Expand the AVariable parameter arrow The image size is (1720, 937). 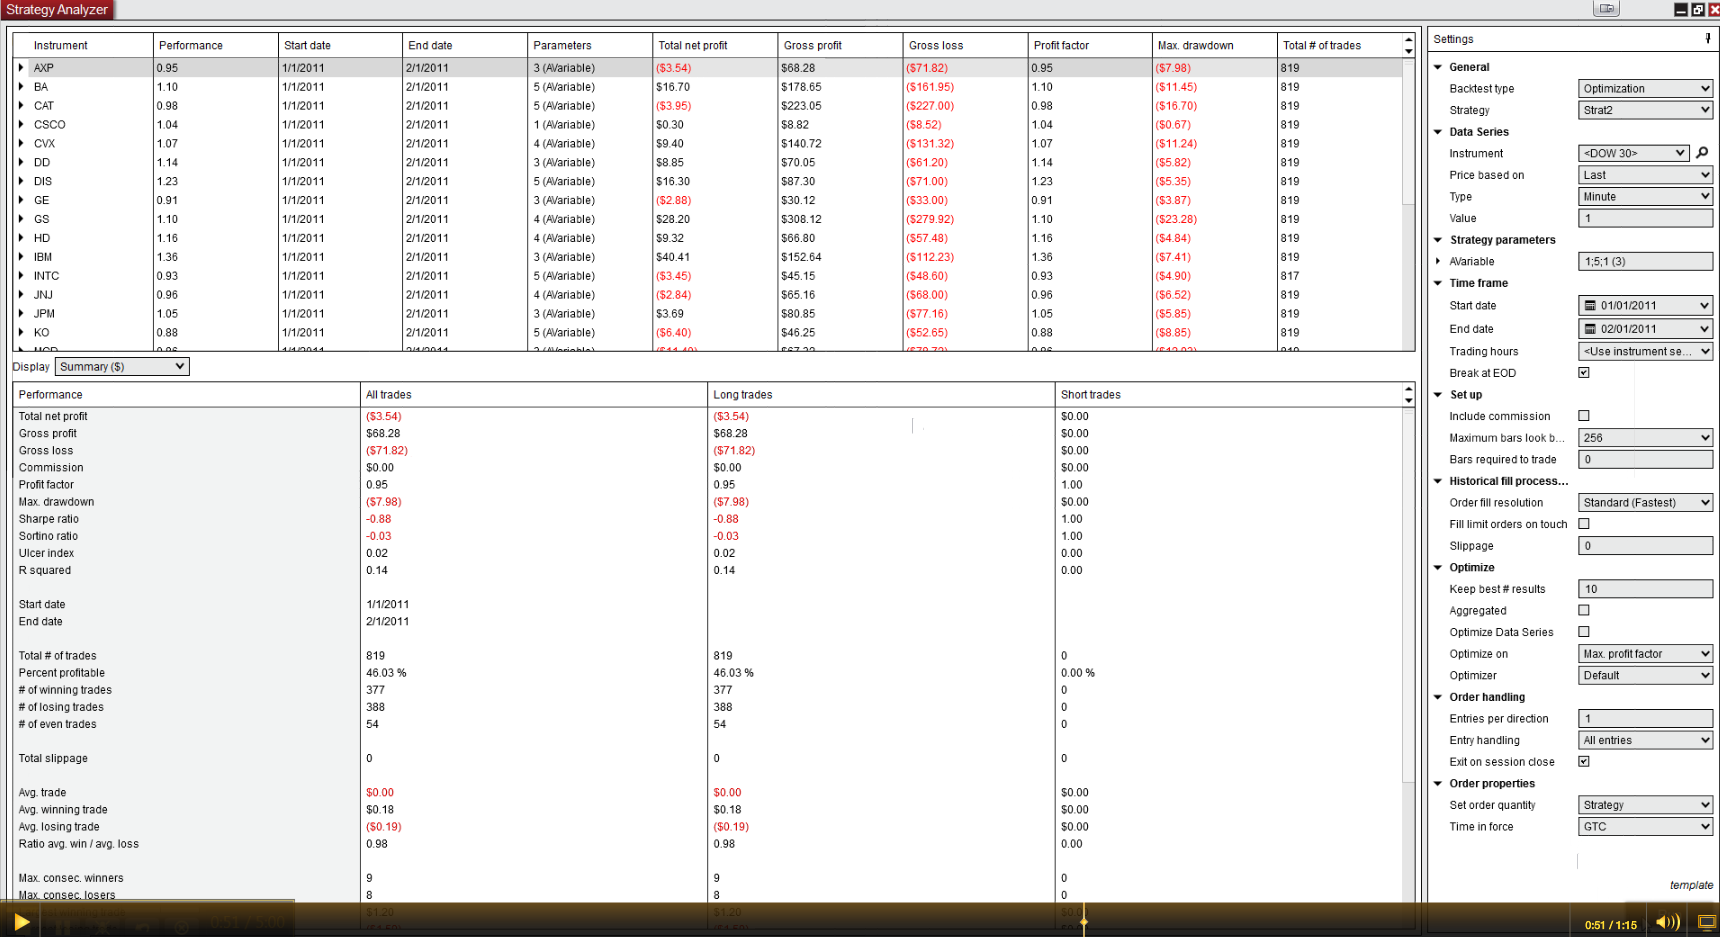coord(1438,262)
